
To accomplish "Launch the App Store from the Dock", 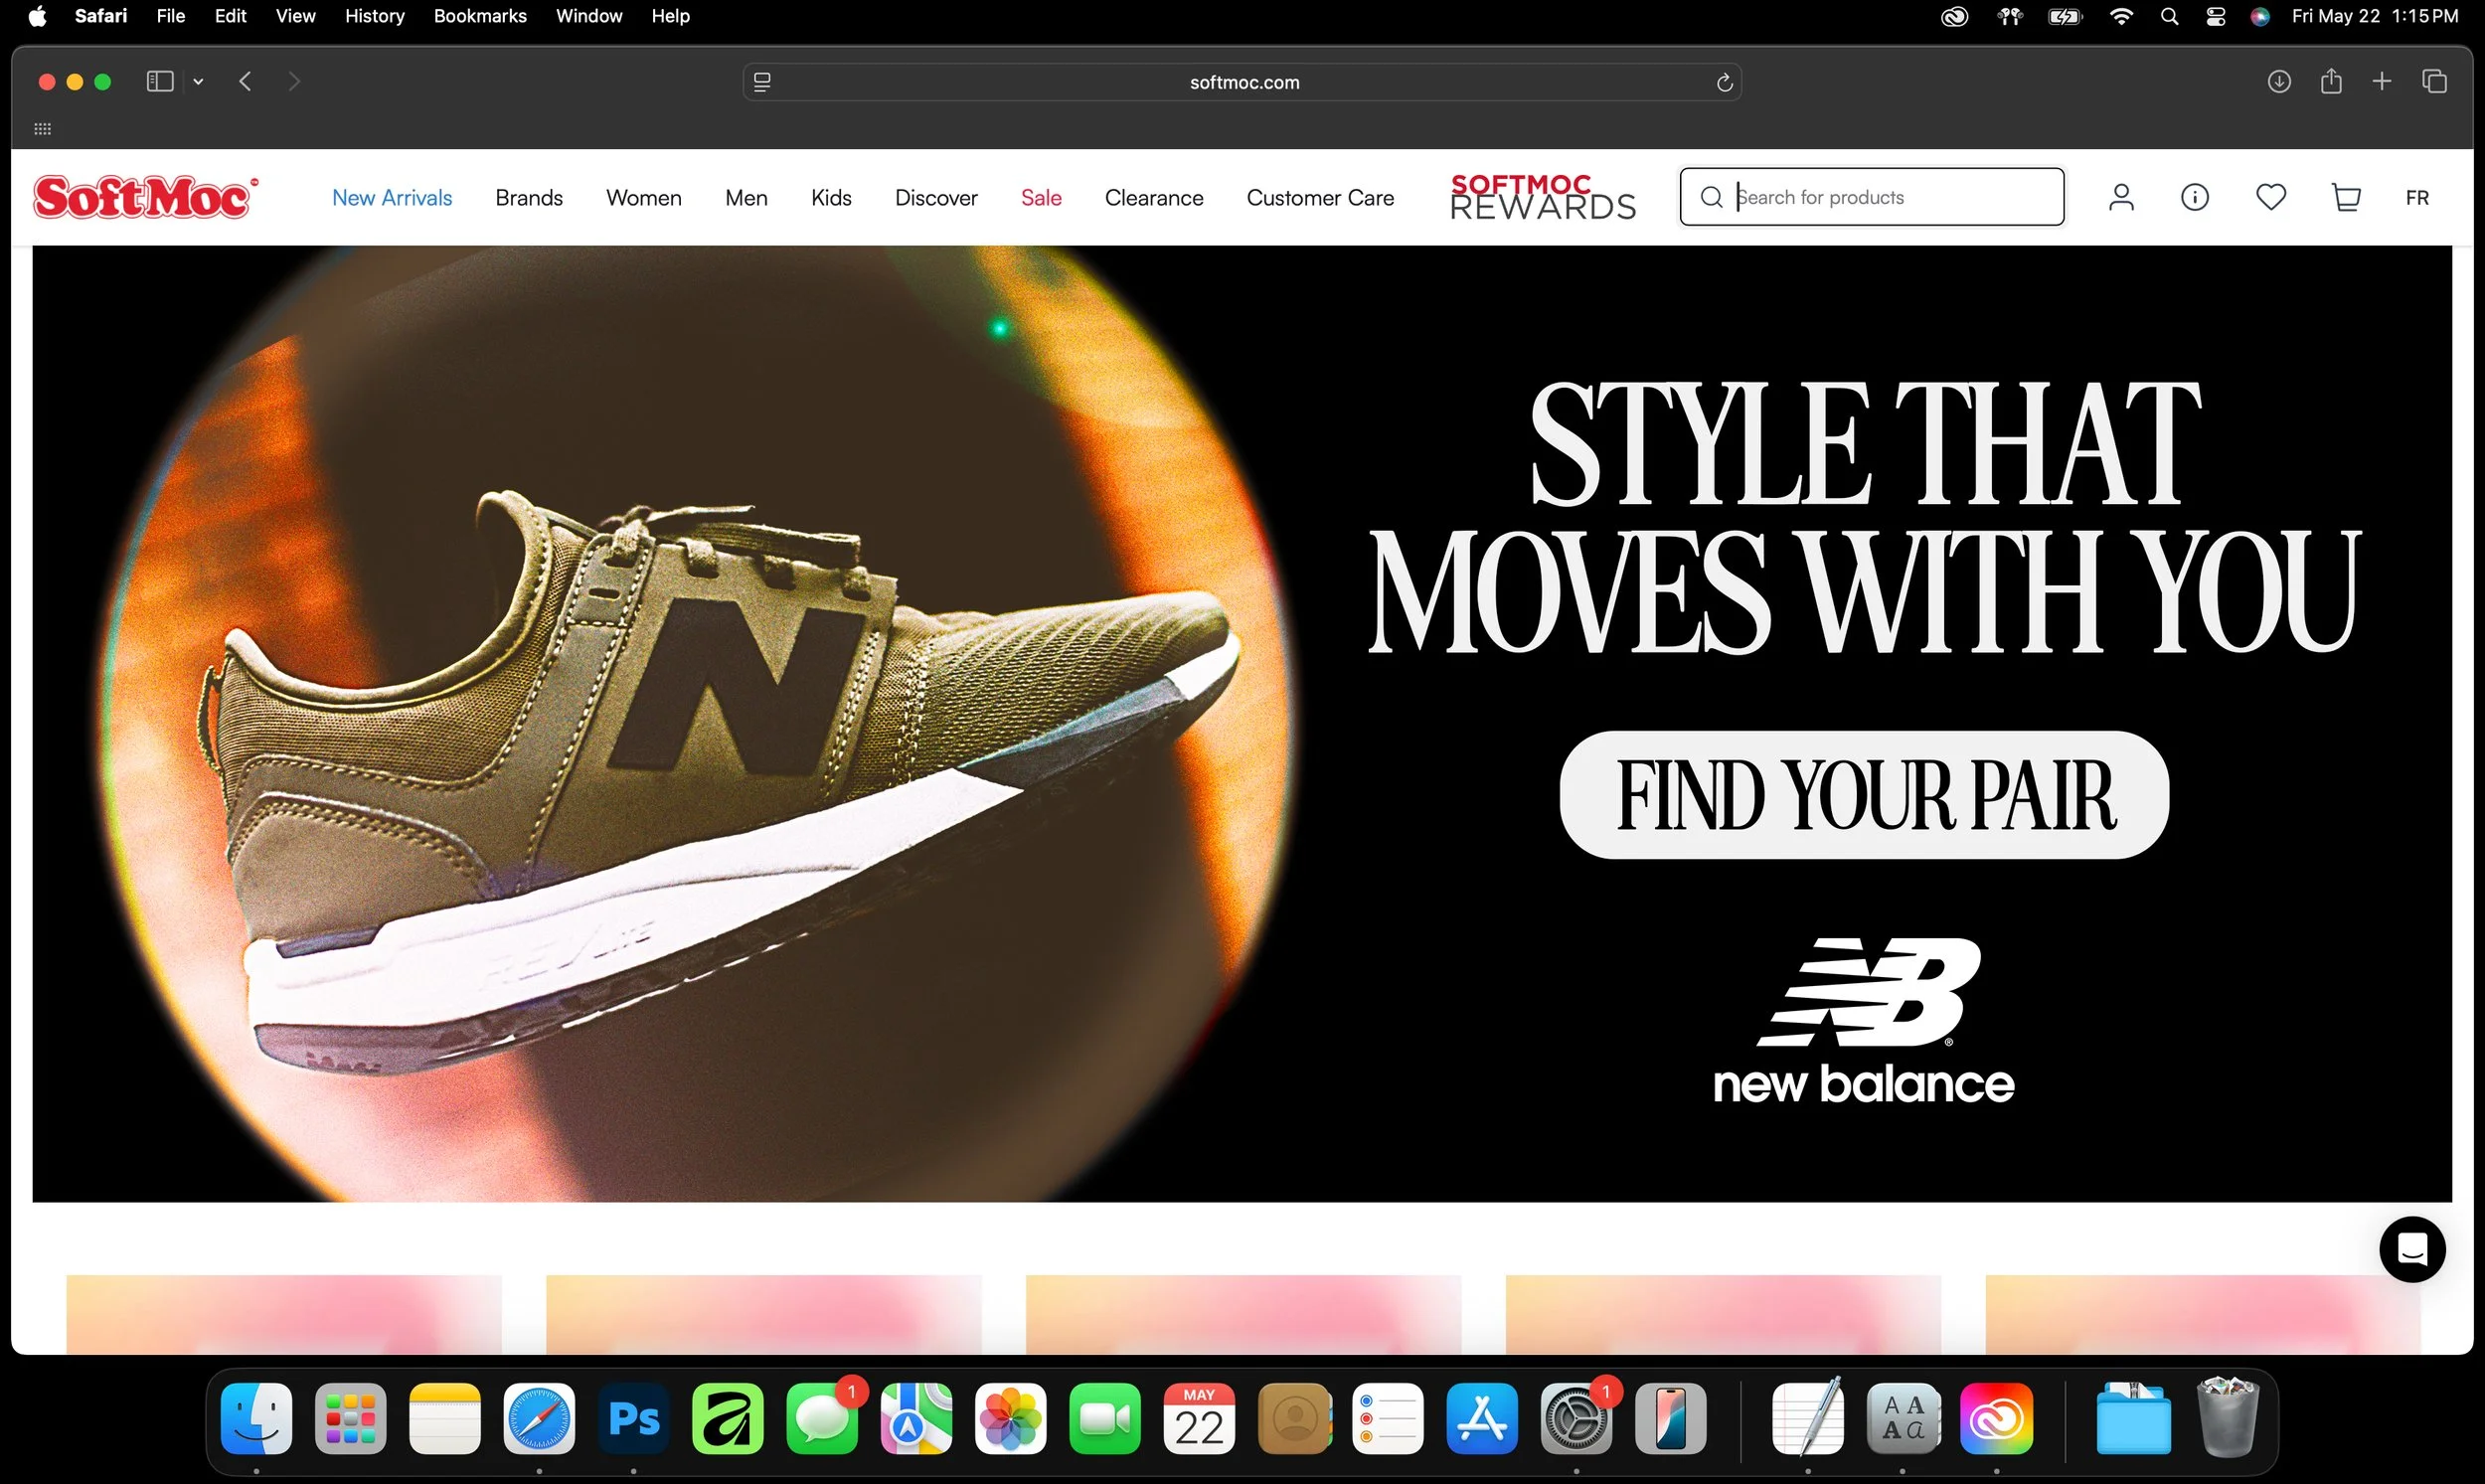I will (1482, 1418).
